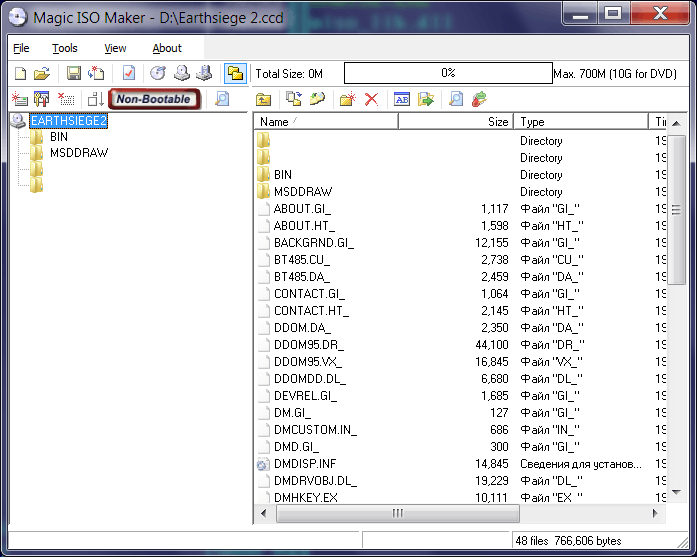Click horizontal scrollbar left arrow
This screenshot has width=697, height=557.
point(264,513)
